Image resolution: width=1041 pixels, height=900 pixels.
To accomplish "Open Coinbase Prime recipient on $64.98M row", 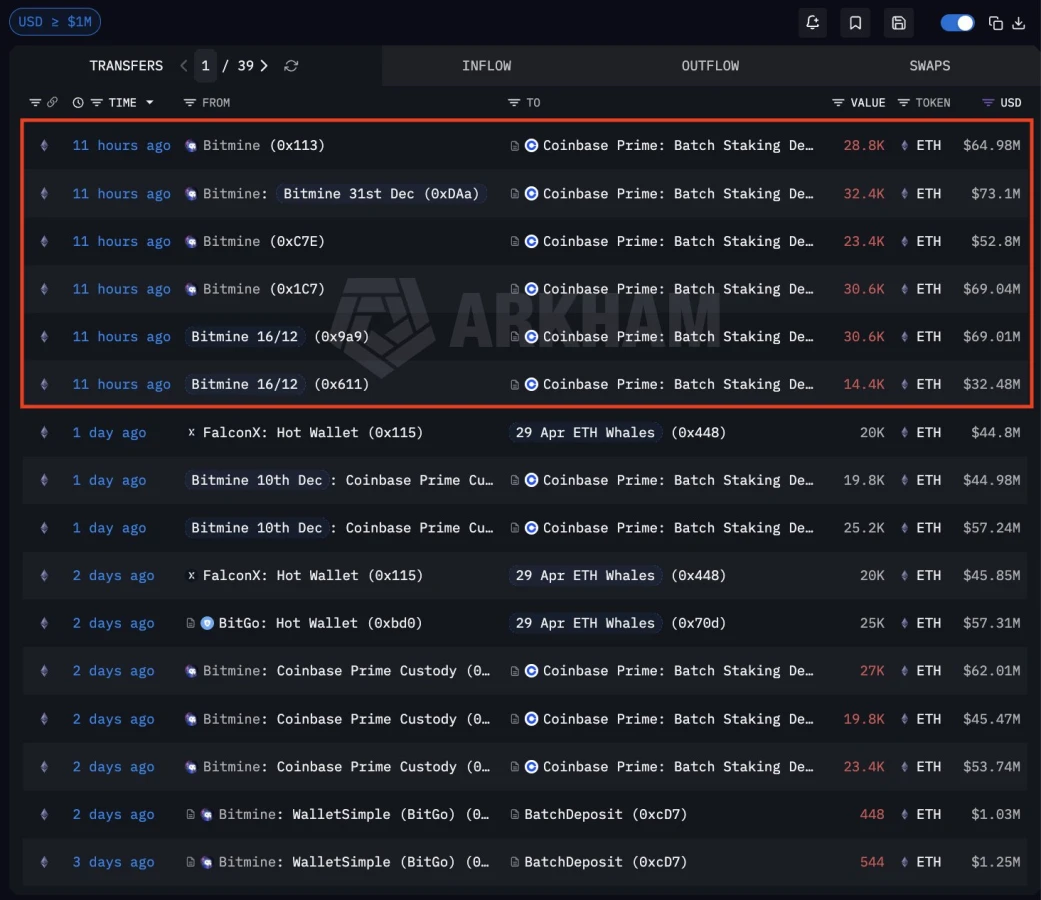I will coord(678,145).
